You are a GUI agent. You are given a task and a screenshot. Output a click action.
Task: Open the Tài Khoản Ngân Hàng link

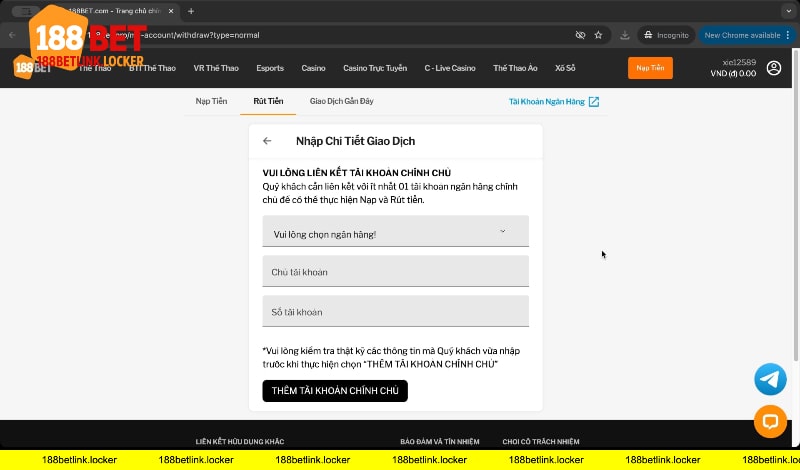[554, 101]
